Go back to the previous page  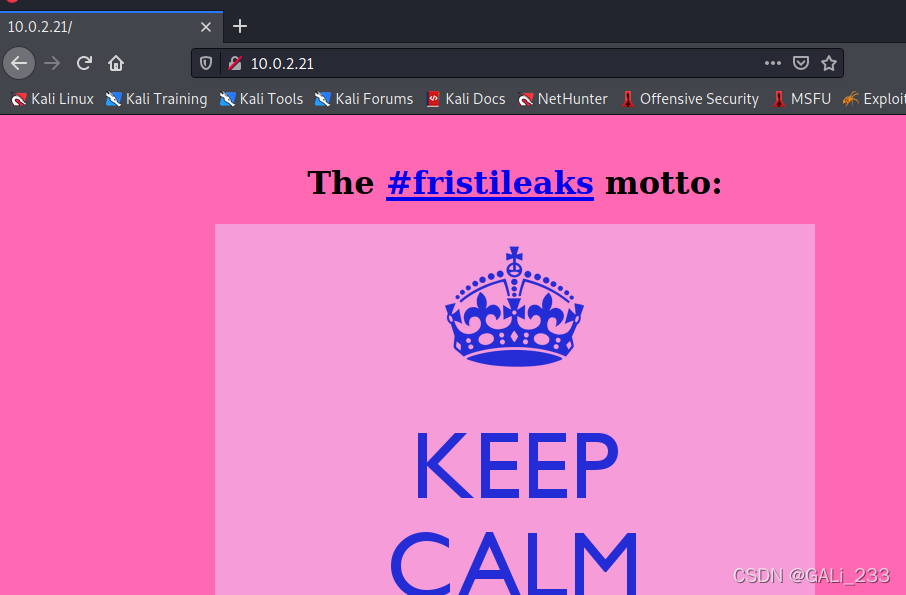[19, 63]
